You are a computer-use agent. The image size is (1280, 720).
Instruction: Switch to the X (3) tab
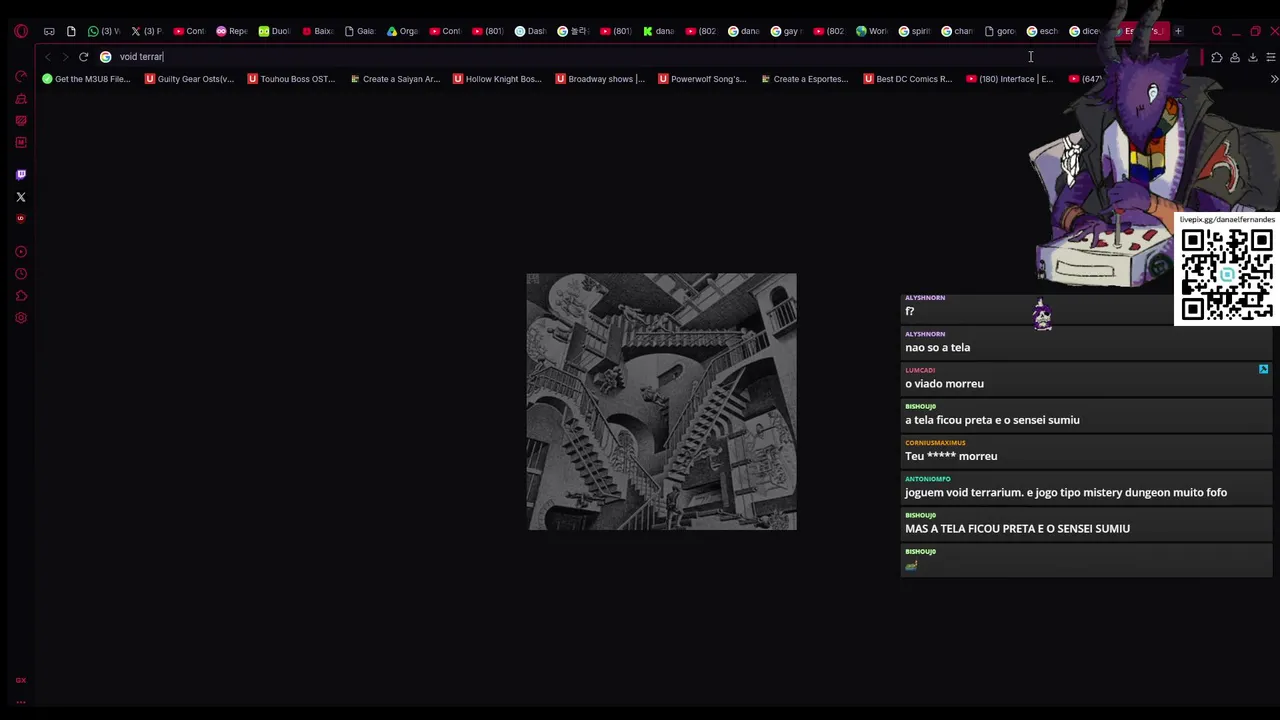click(146, 31)
